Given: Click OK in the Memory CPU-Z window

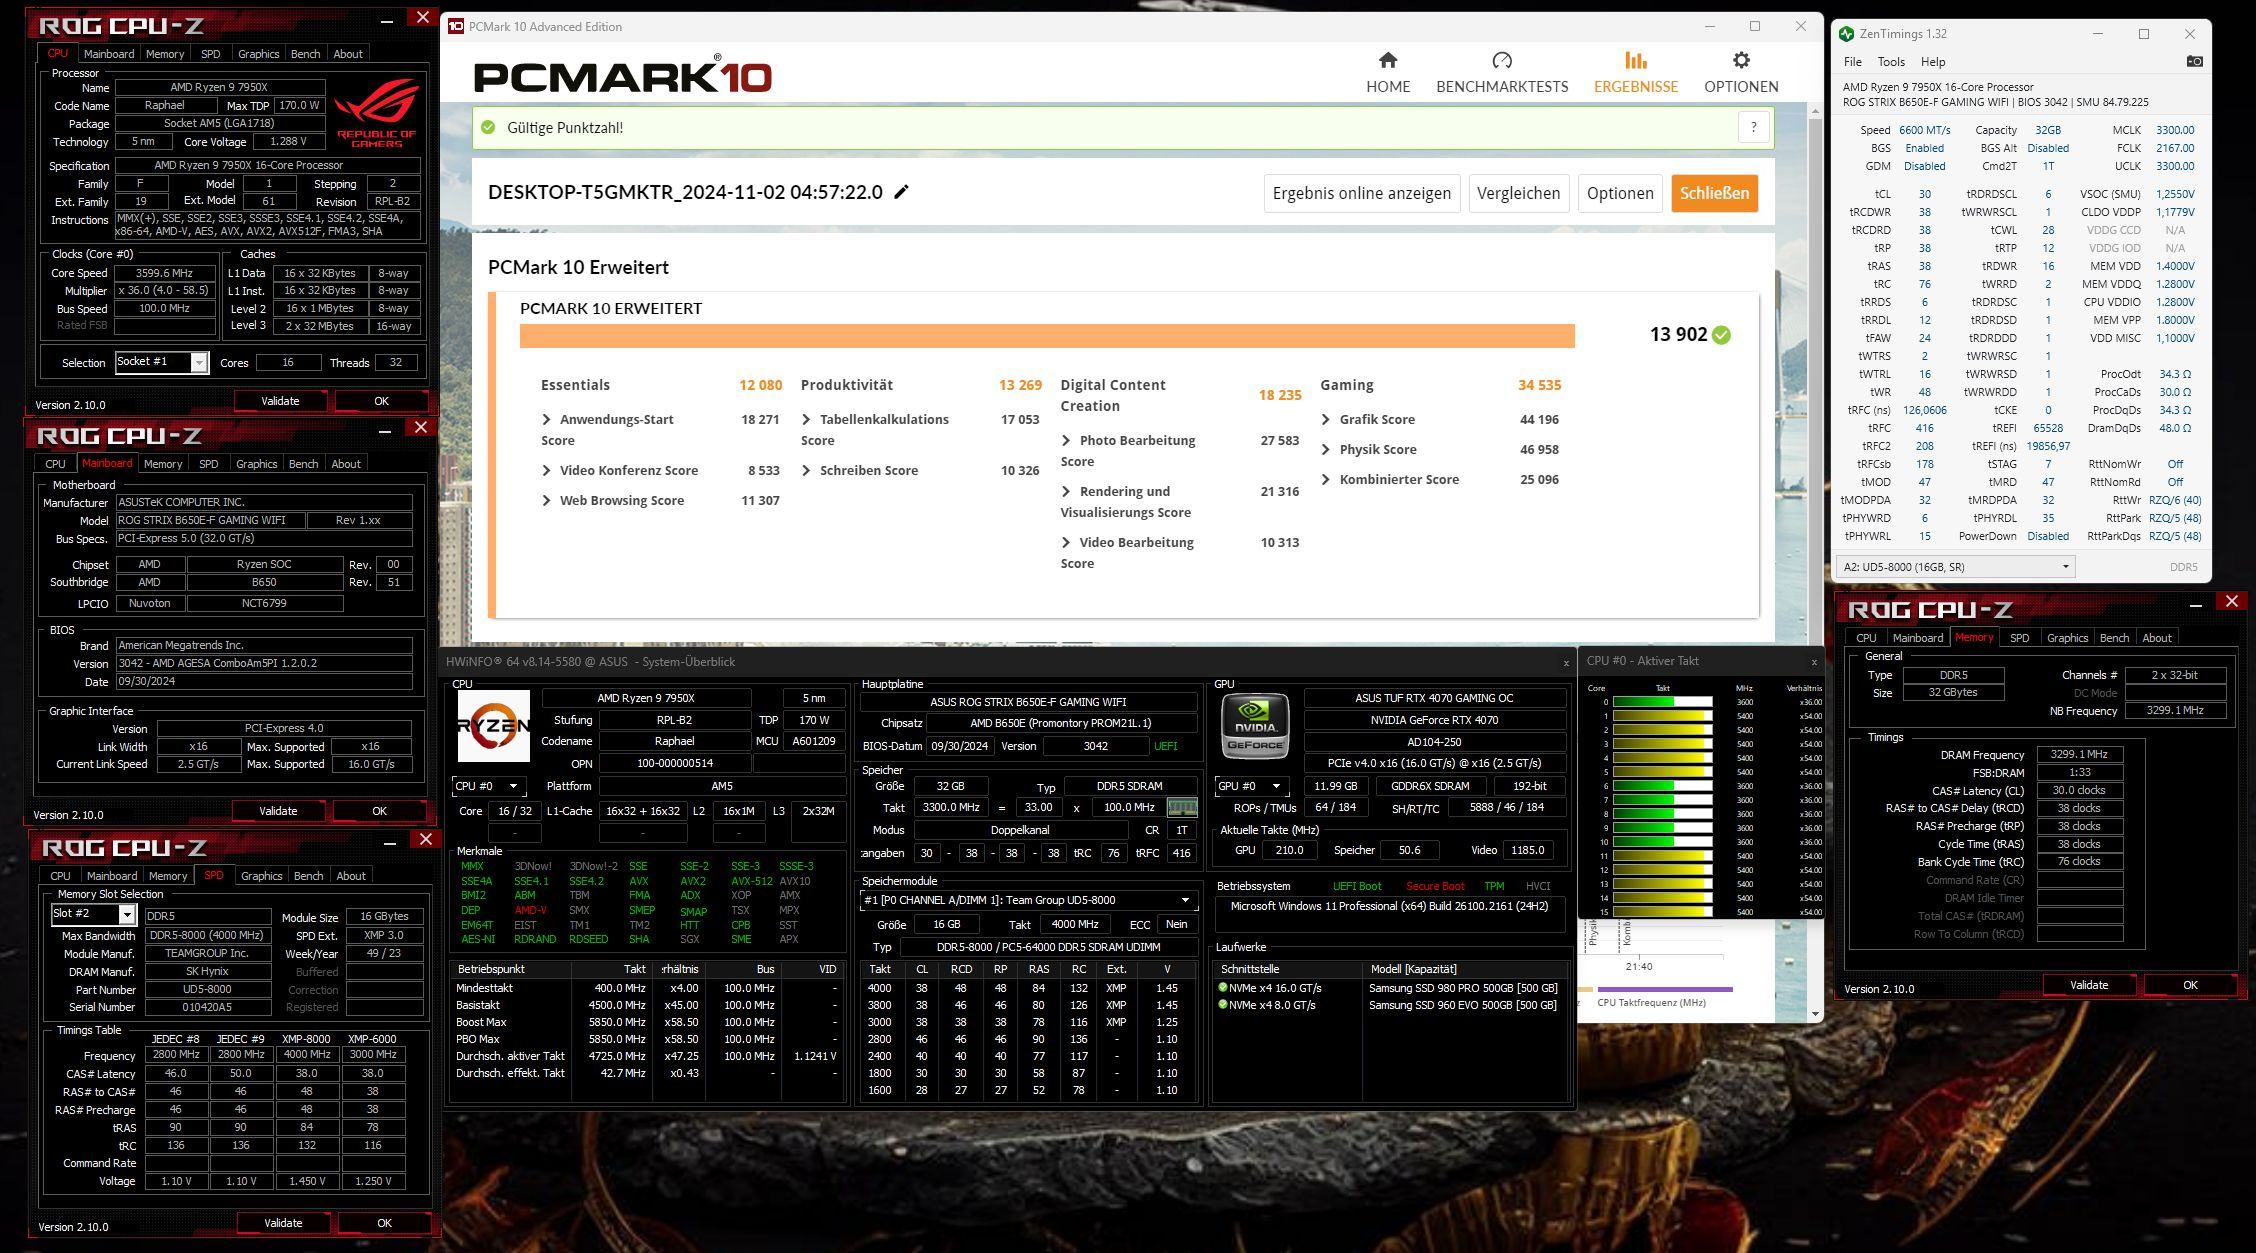Looking at the screenshot, I should 2190,985.
